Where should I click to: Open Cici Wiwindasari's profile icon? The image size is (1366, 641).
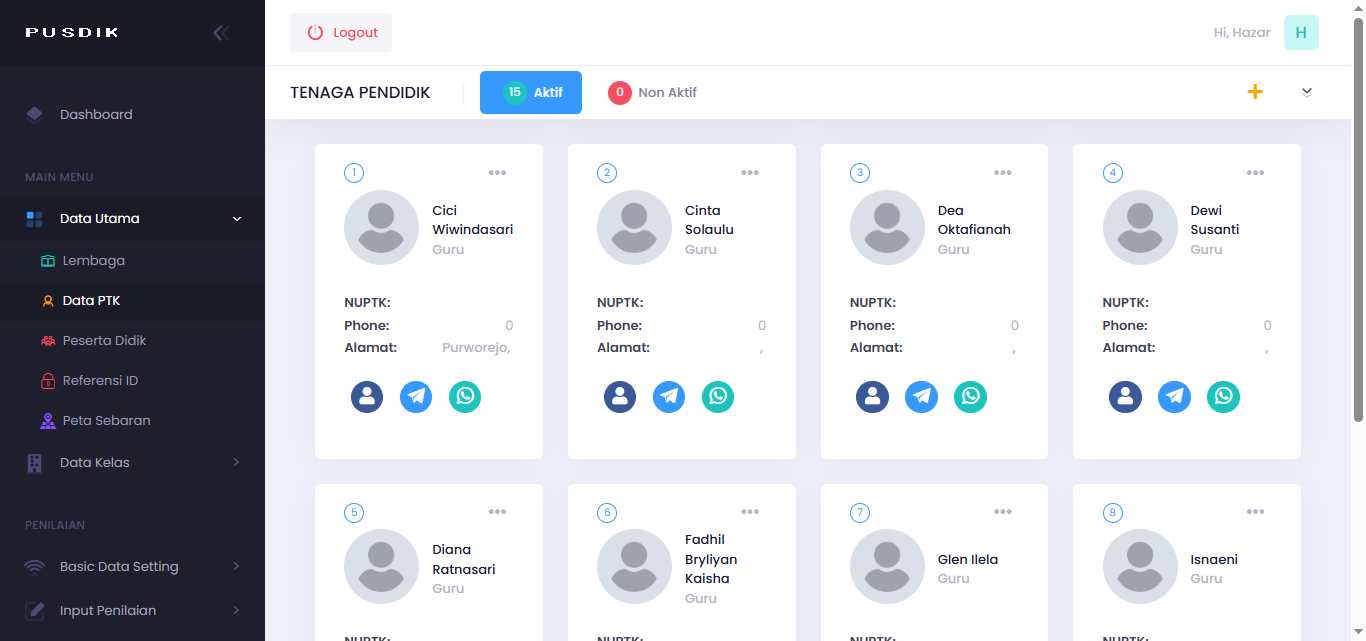point(367,397)
